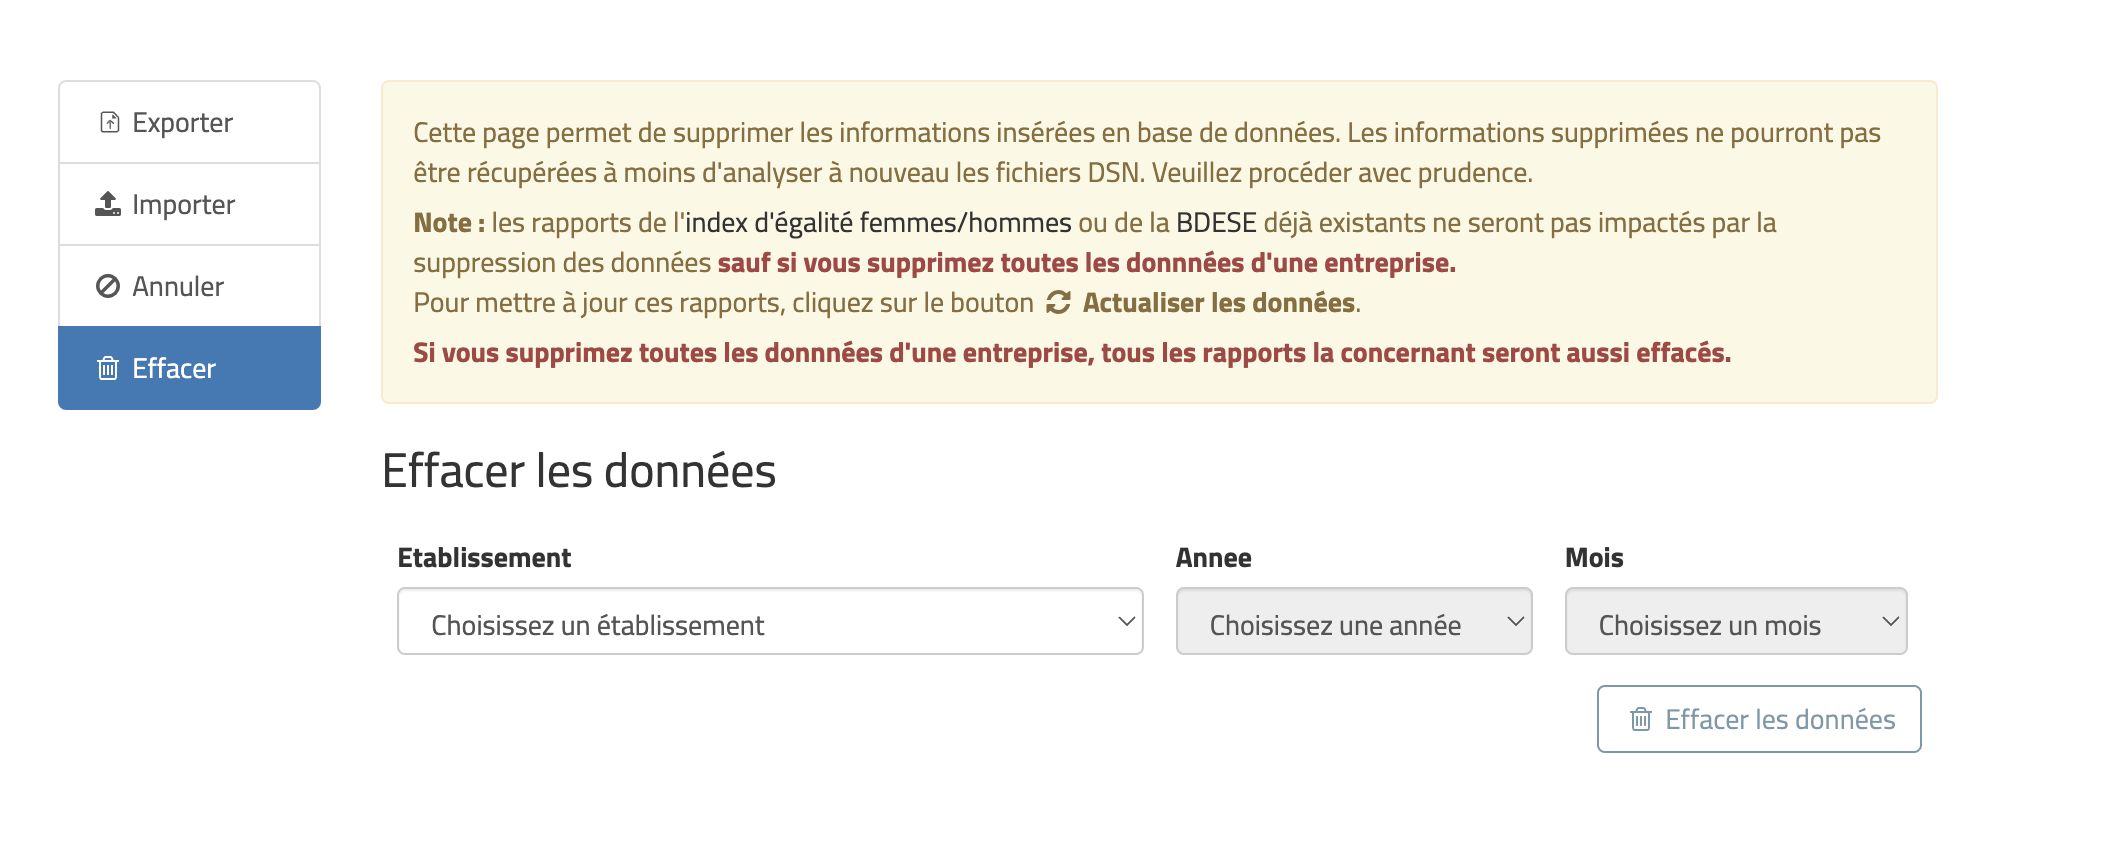
Task: Click trash icon in Effacer les données button
Action: click(1641, 719)
